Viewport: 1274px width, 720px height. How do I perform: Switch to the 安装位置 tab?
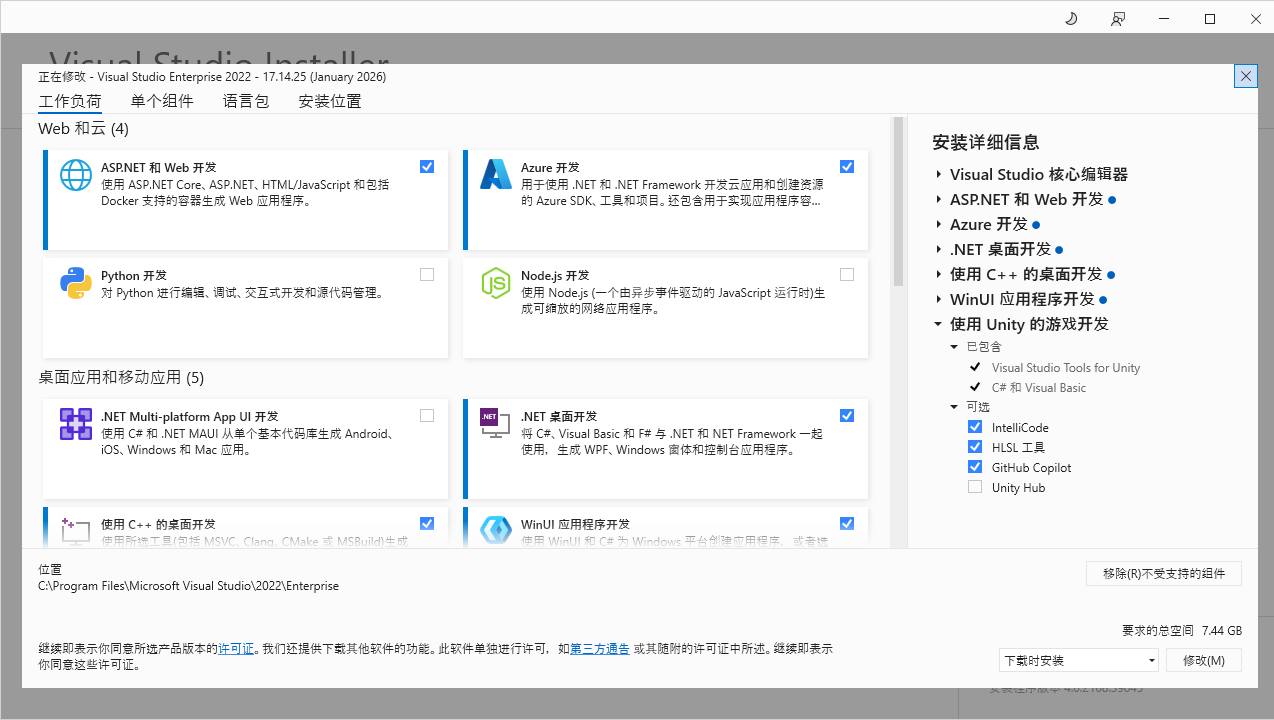[330, 101]
